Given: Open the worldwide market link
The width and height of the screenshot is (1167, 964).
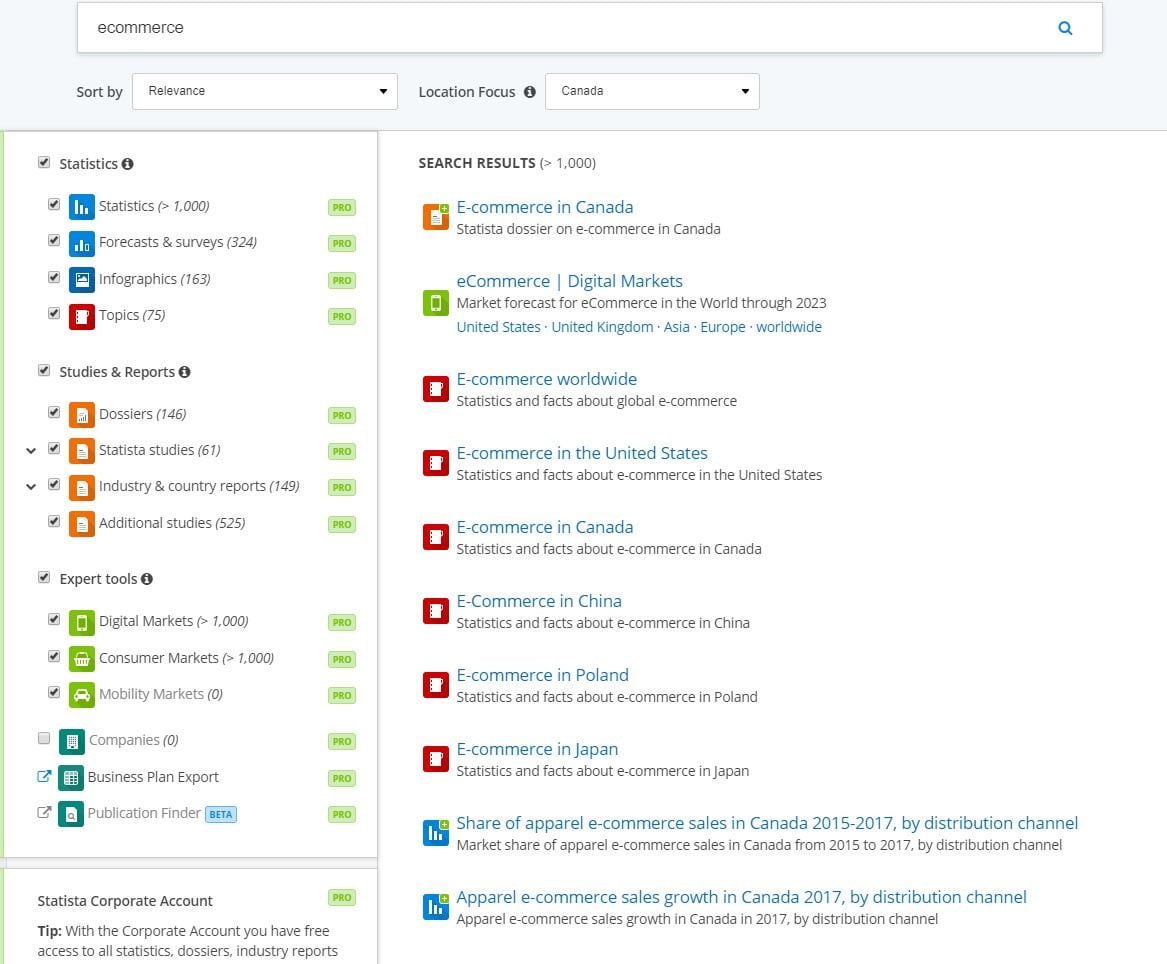Looking at the screenshot, I should pyautogui.click(x=789, y=327).
